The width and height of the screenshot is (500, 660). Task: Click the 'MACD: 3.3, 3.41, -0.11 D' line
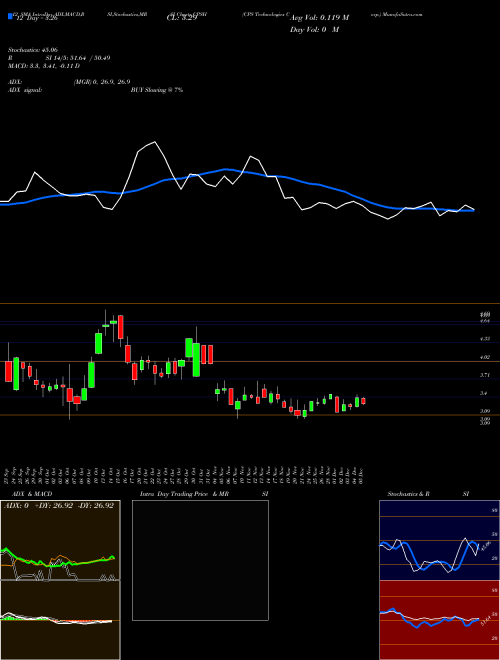tap(44, 66)
